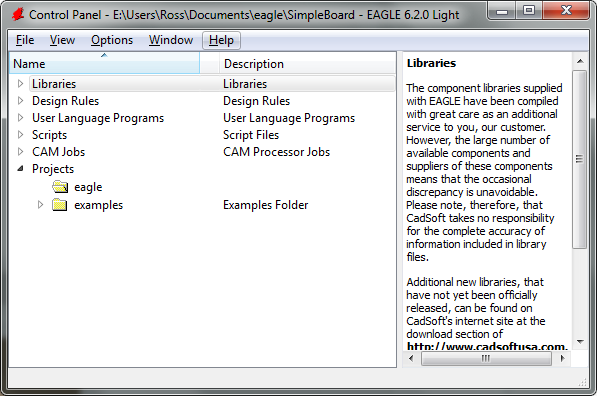Click the Description column header
The height and width of the screenshot is (396, 597).
coord(308,63)
